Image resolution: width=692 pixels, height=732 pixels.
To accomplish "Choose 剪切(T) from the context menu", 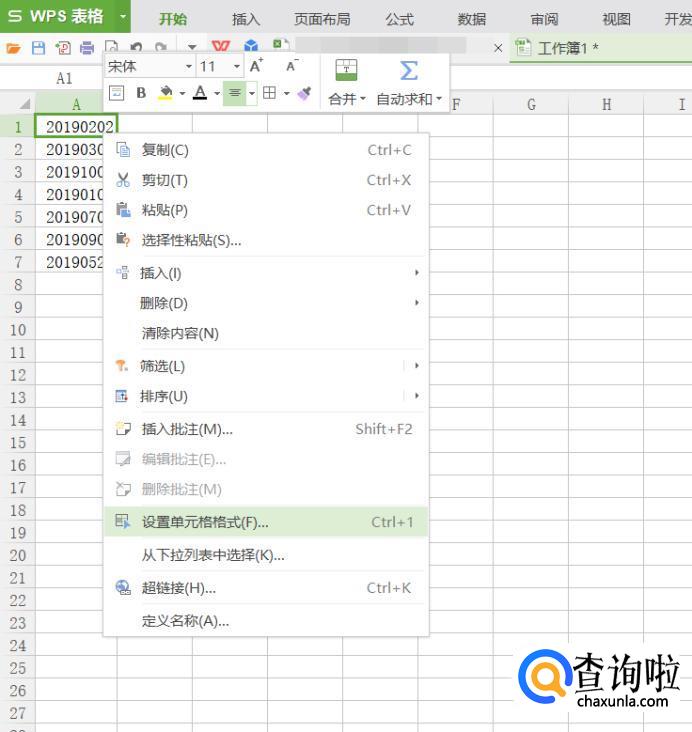I will click(x=266, y=180).
